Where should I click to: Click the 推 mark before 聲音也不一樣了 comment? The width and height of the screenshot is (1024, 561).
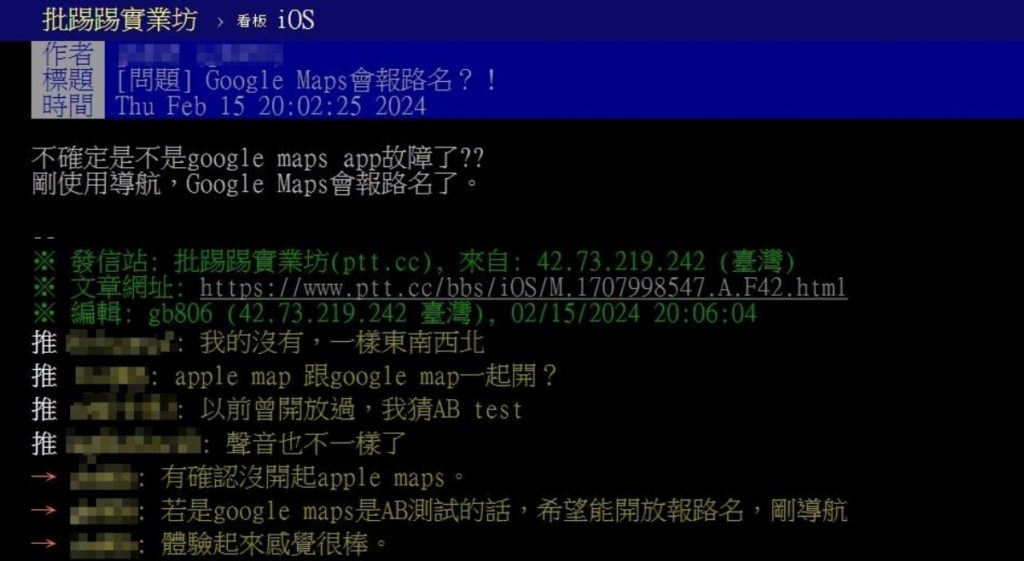coord(44,444)
